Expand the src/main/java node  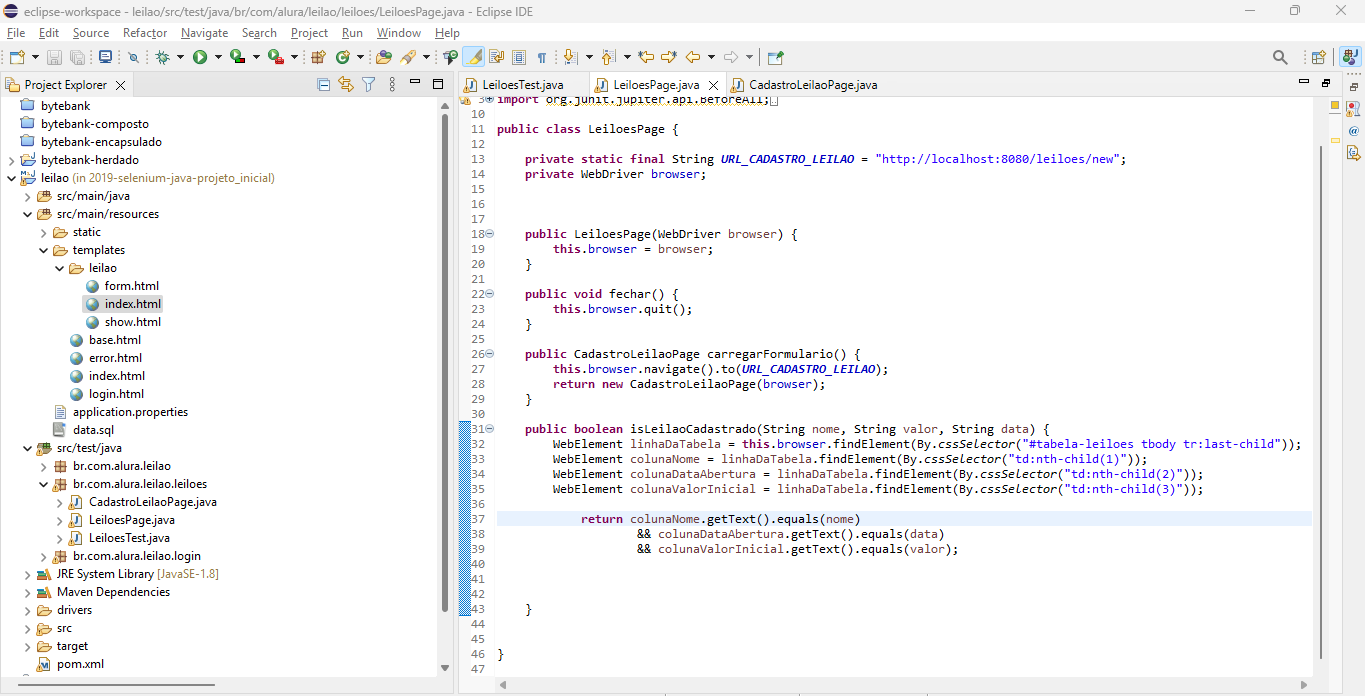pyautogui.click(x=28, y=196)
